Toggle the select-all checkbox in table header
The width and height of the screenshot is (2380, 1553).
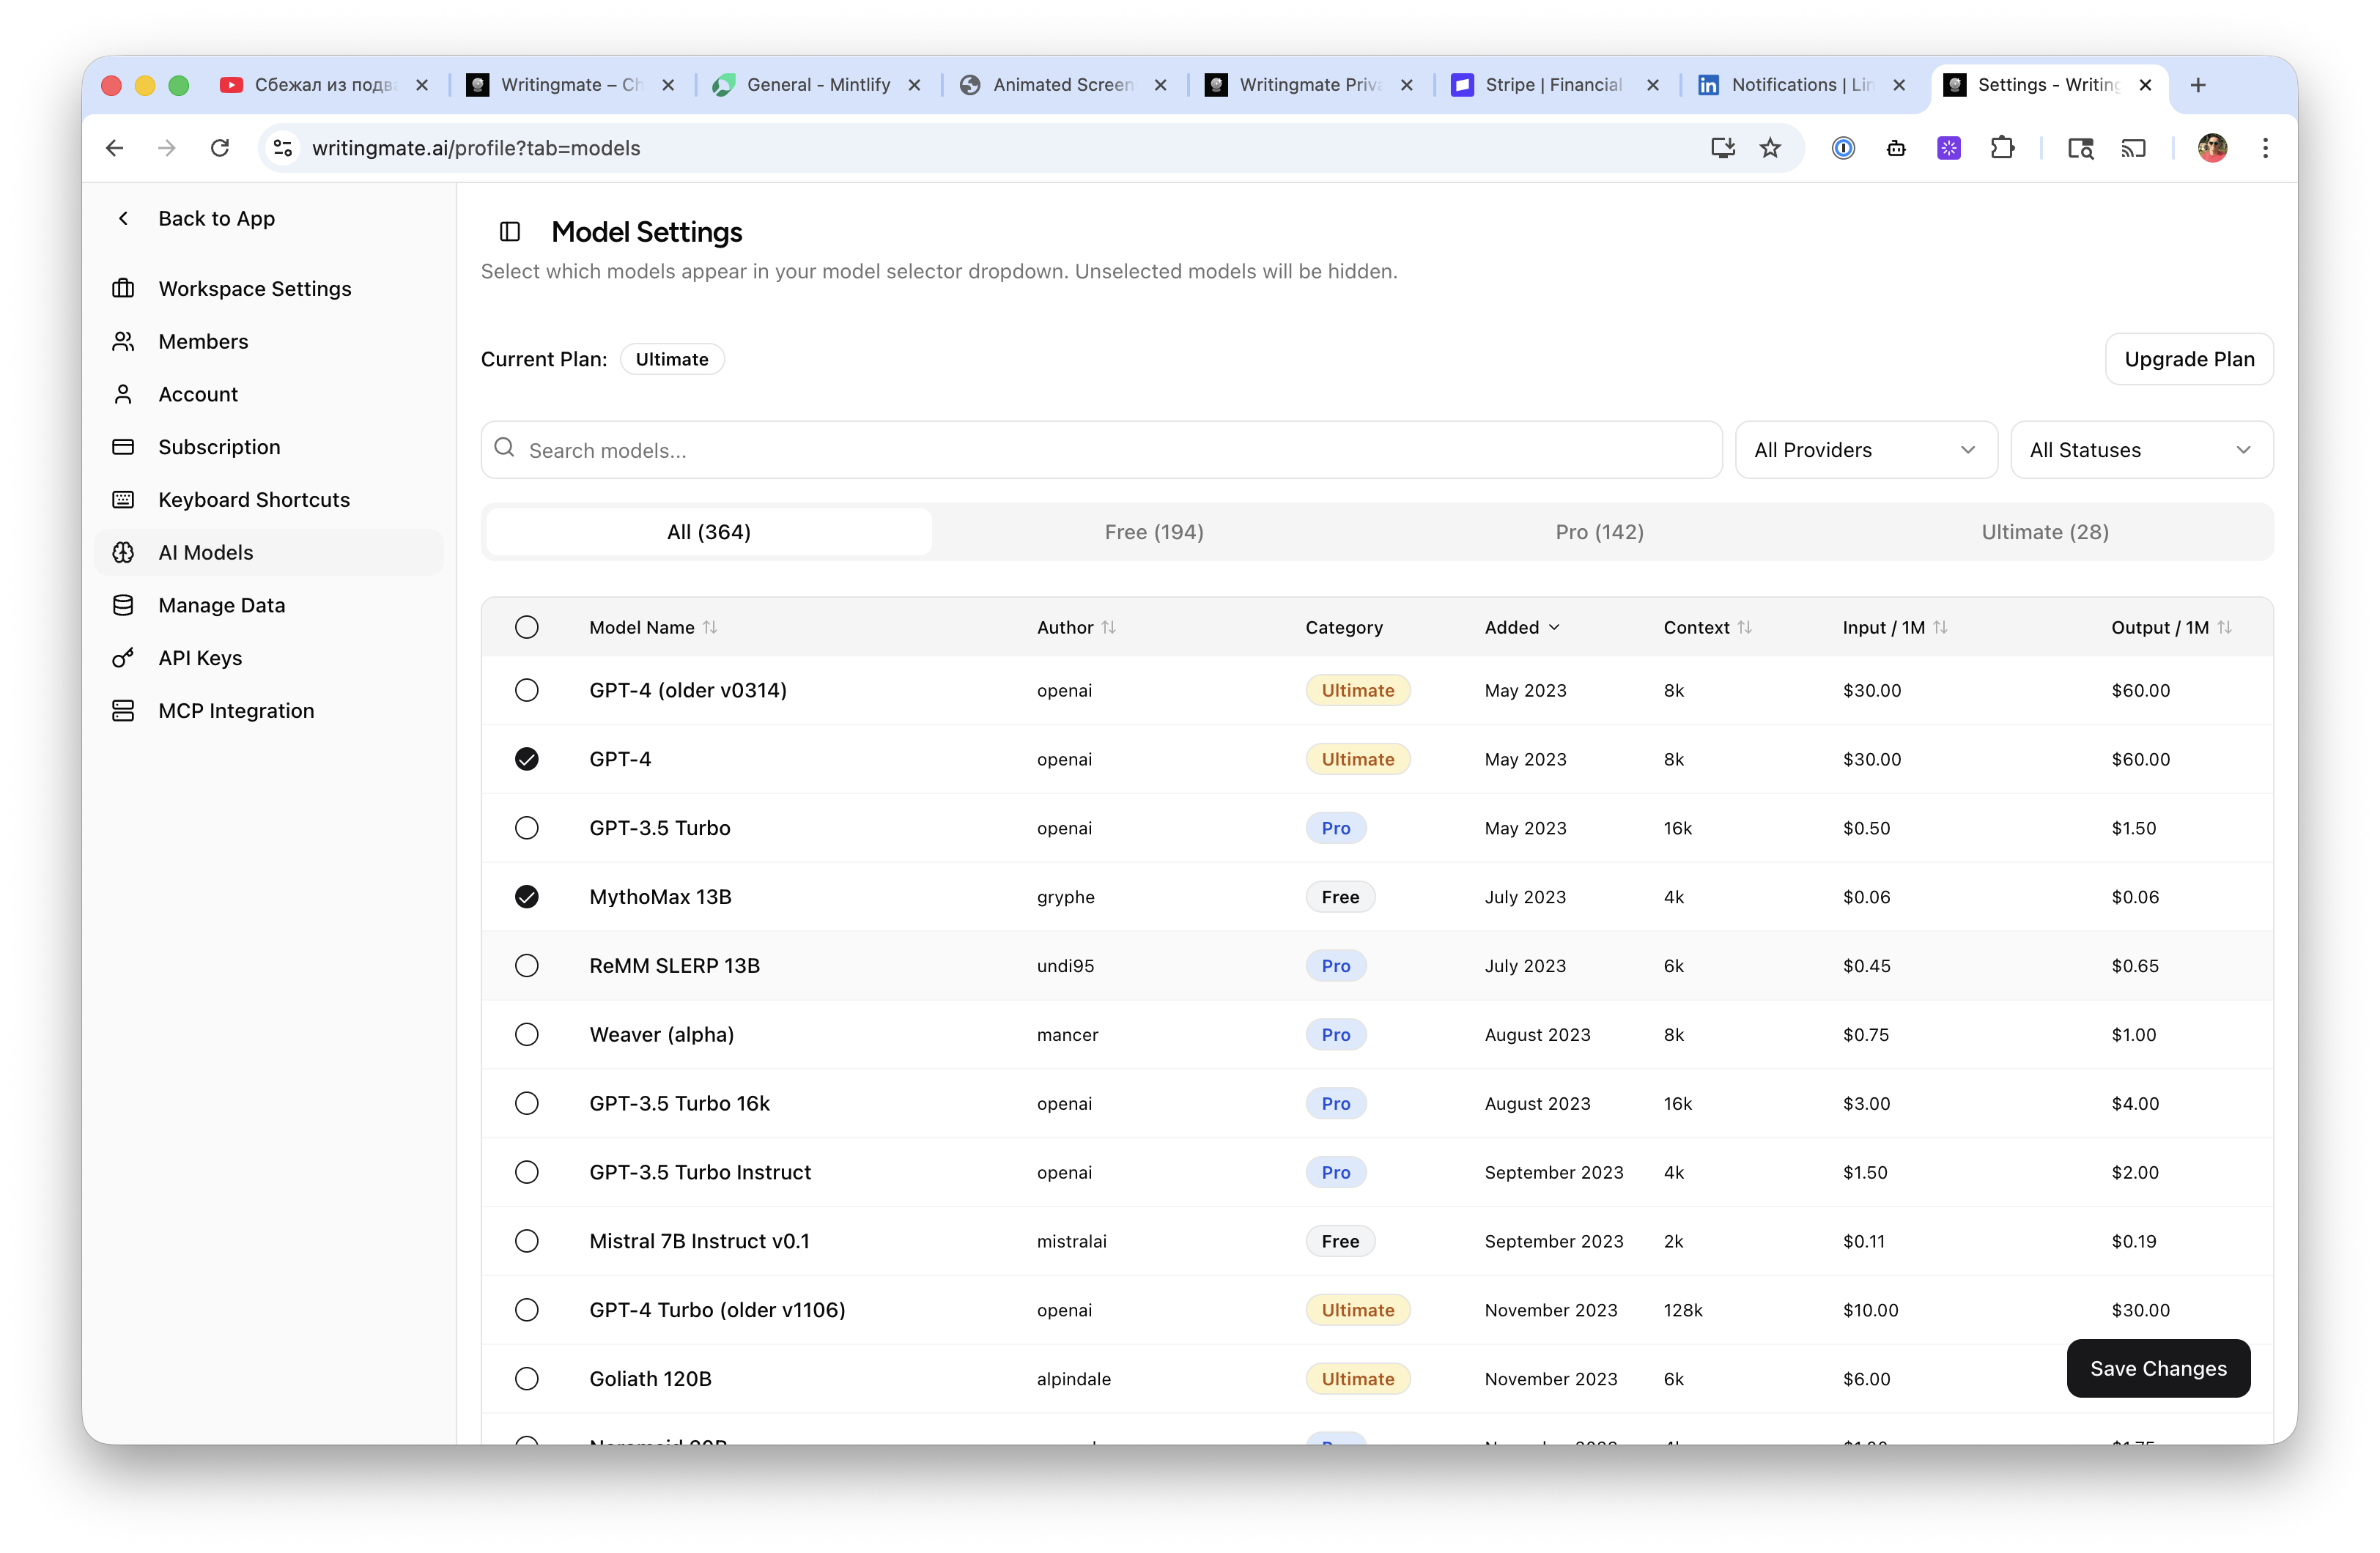click(527, 627)
